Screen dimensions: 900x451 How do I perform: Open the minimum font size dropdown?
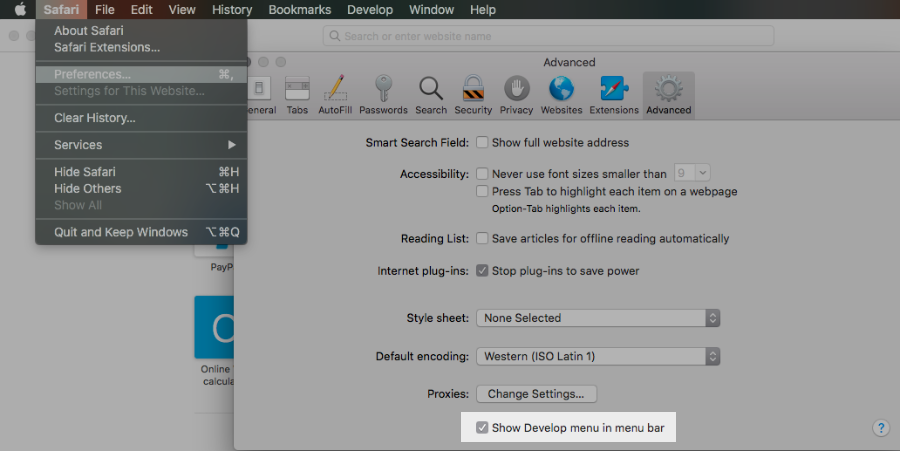tap(692, 174)
